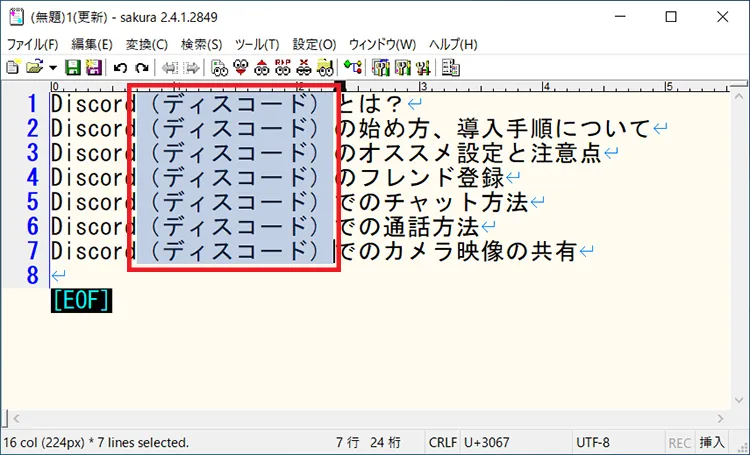This screenshot has width=750, height=455.
Task: Click '導入手順について' on line 2
Action: [553, 128]
